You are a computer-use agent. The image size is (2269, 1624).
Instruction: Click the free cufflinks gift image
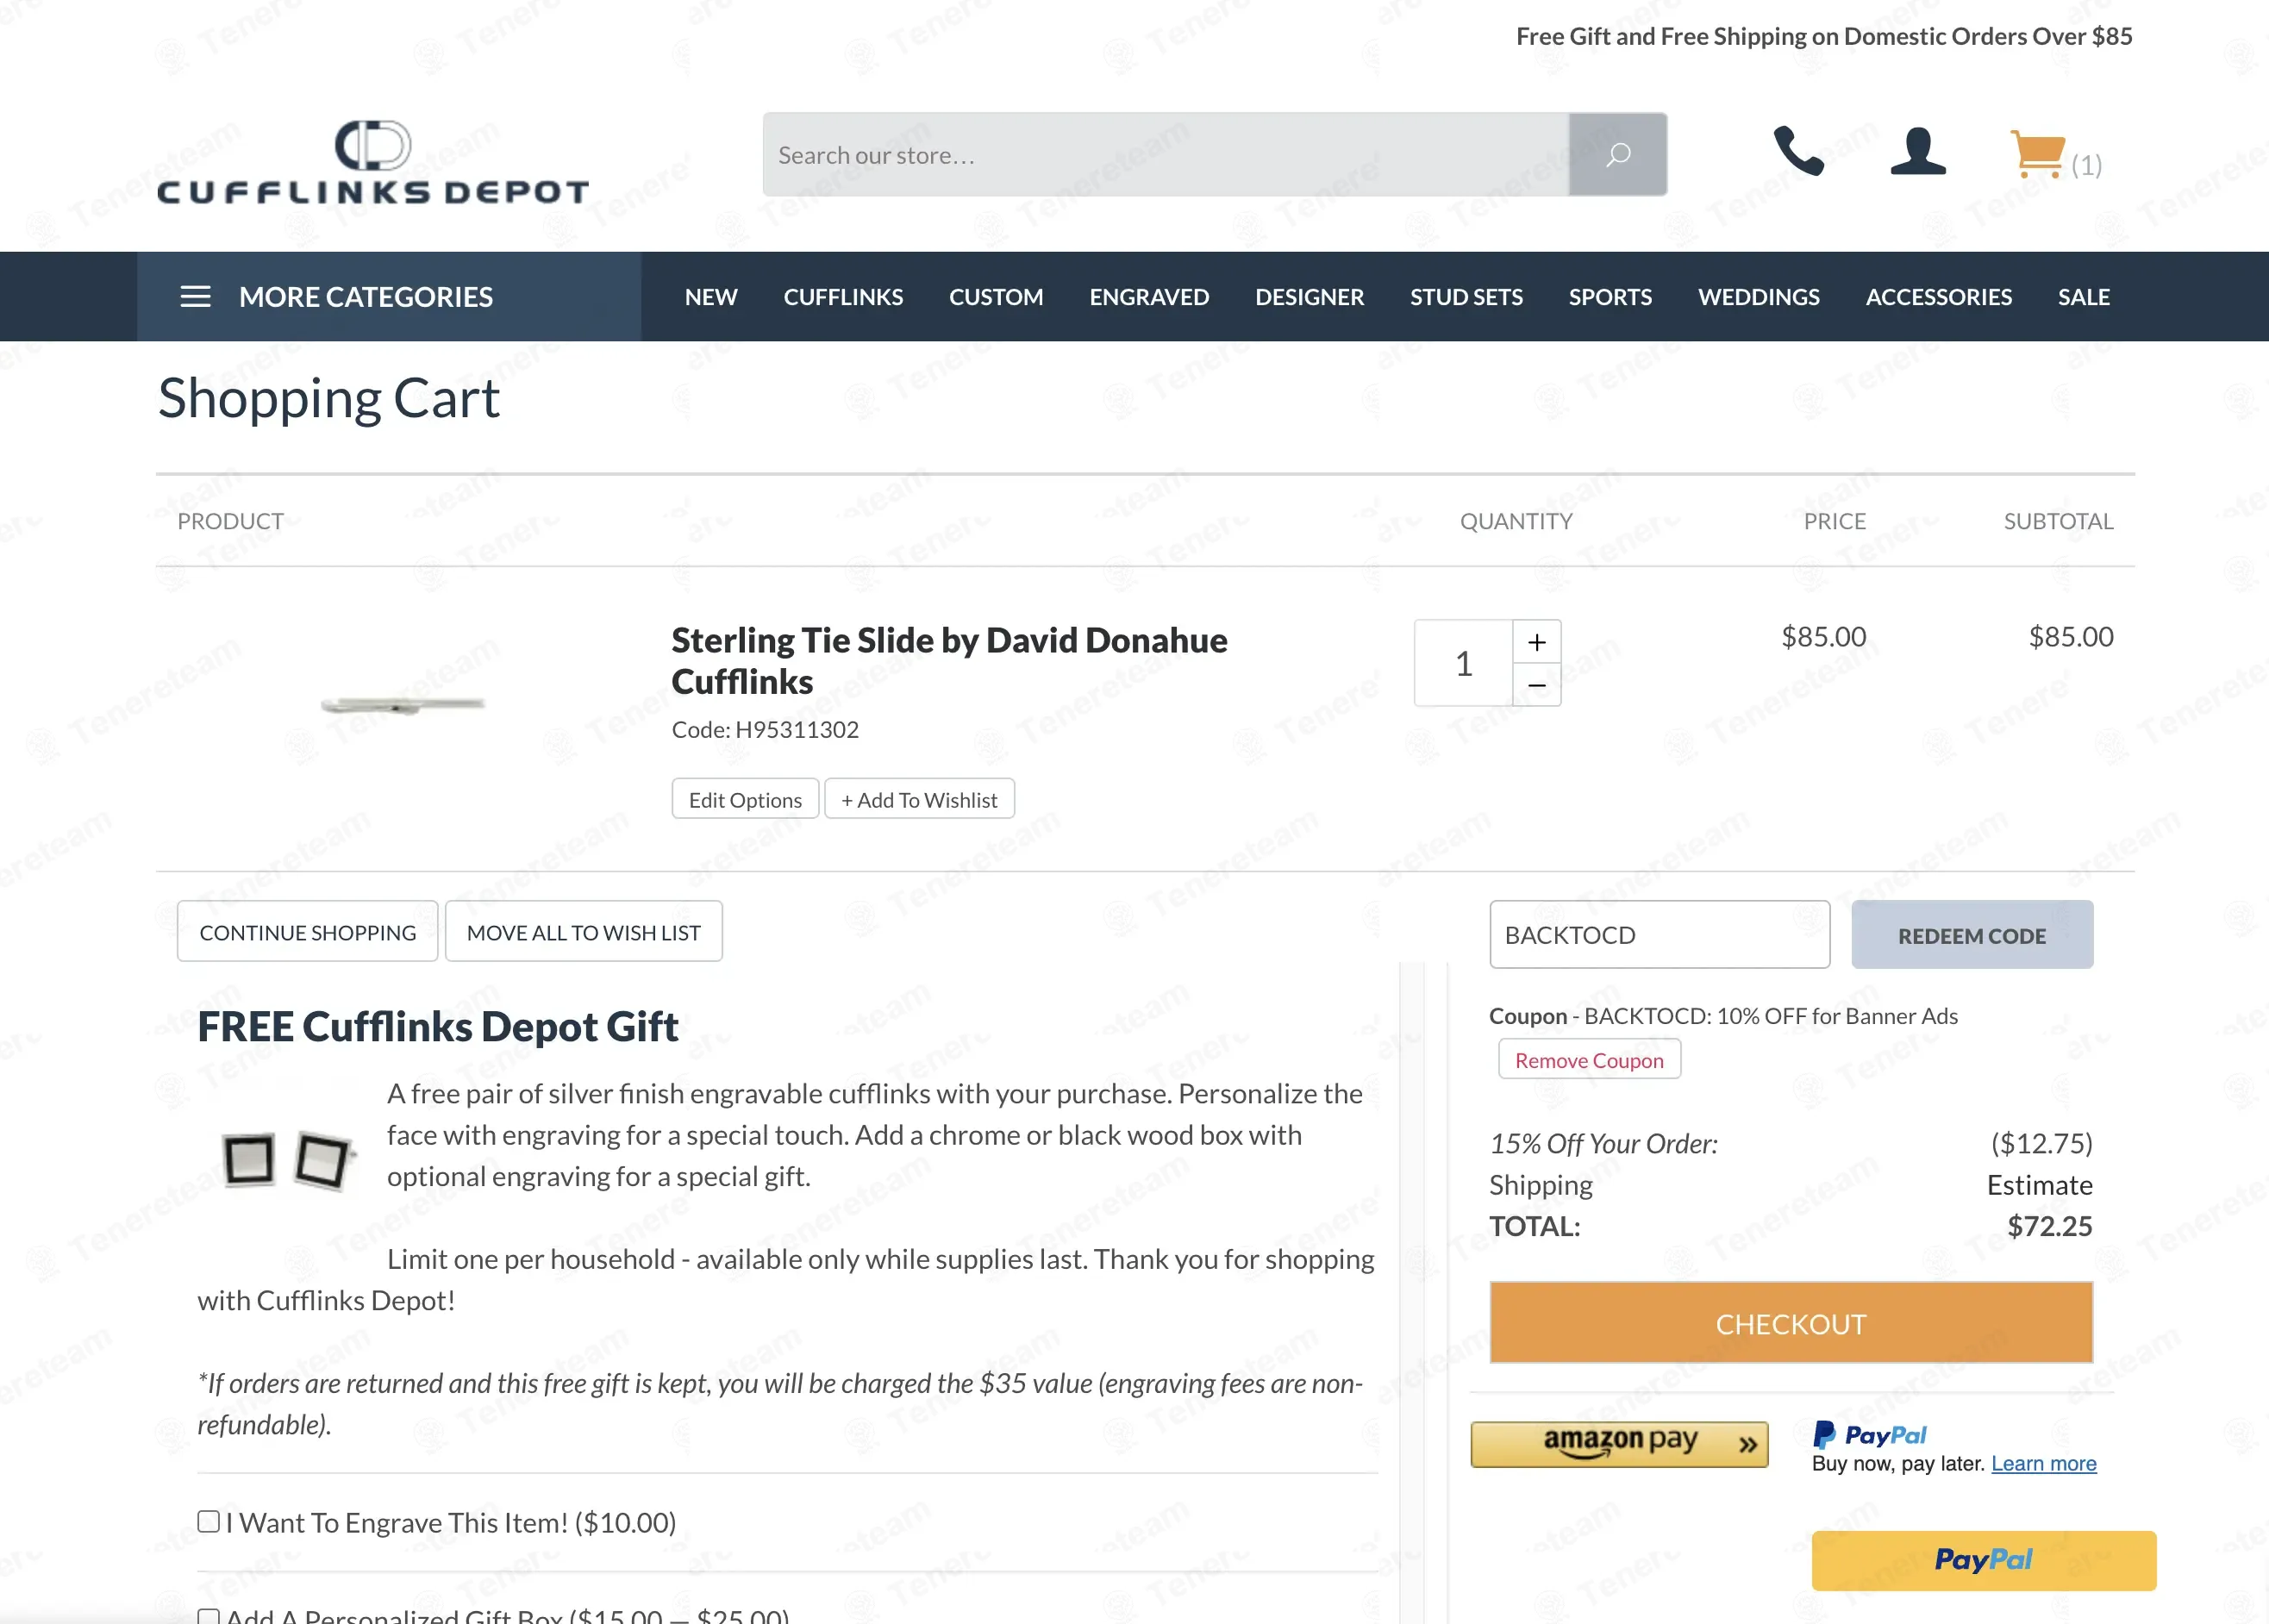(288, 1160)
